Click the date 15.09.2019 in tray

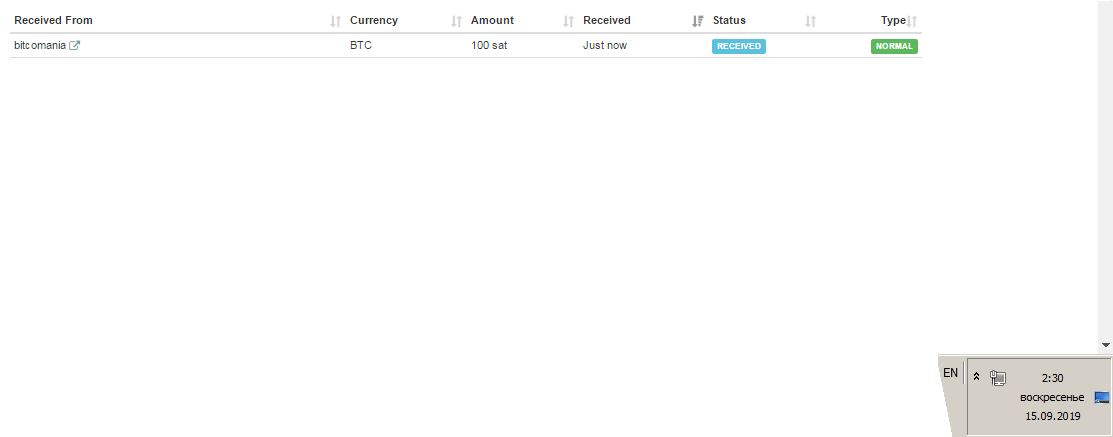coord(1053,416)
